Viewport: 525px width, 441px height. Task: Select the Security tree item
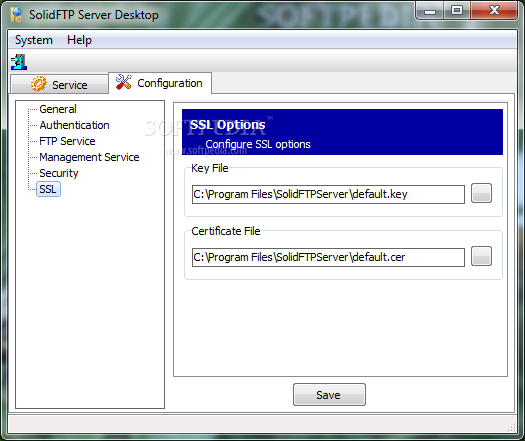click(x=59, y=173)
